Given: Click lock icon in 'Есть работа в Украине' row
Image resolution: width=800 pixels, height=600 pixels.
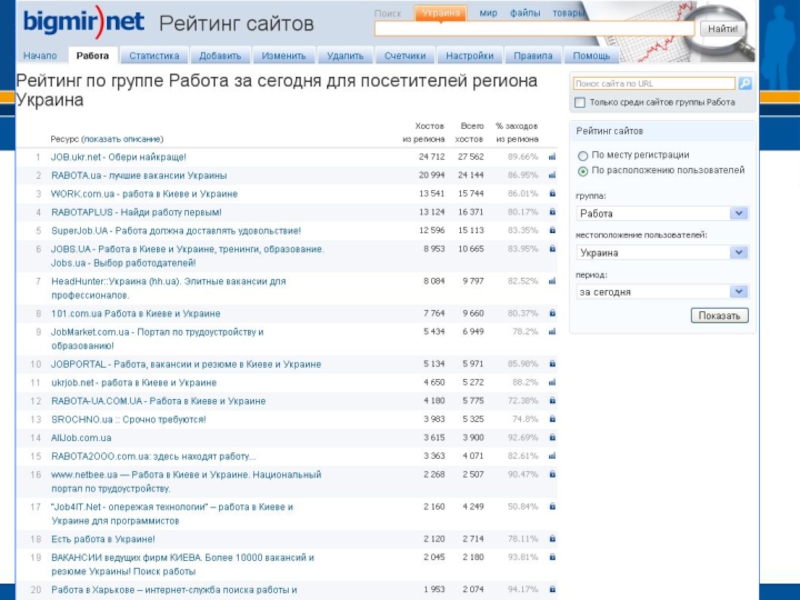Looking at the screenshot, I should click(552, 539).
